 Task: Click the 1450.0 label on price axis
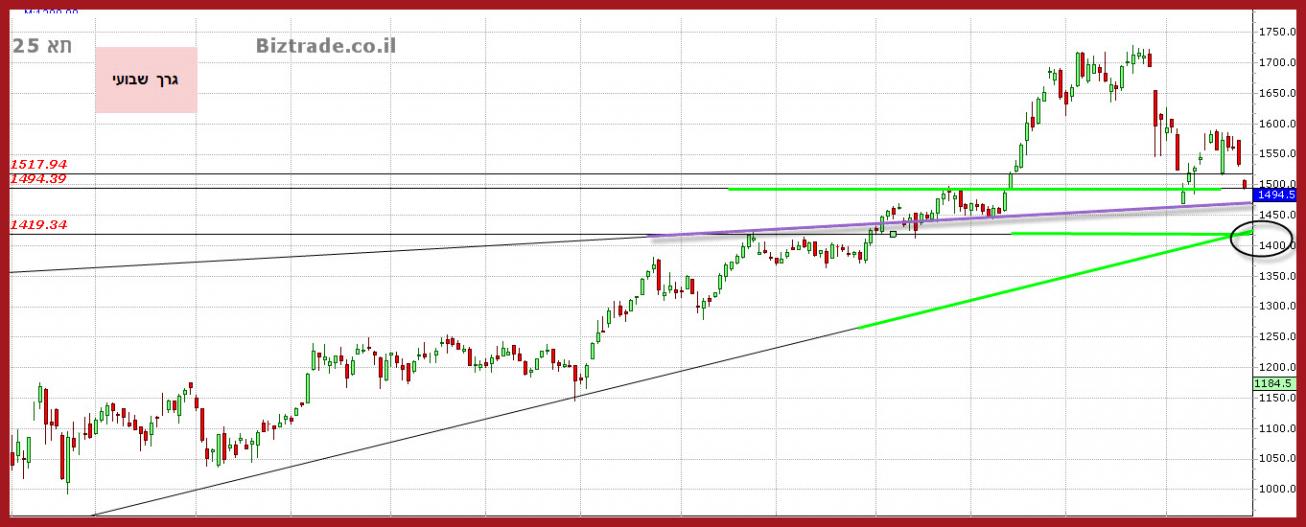tap(1278, 215)
